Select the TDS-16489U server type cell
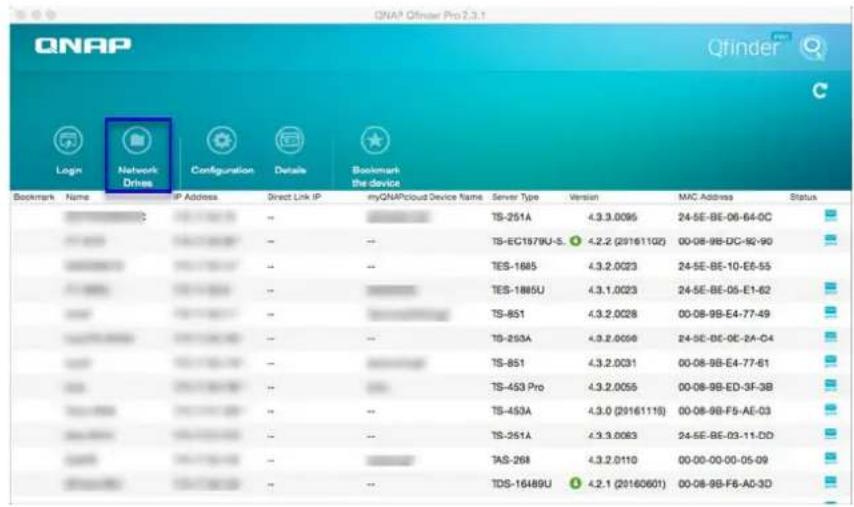Viewport: 854px width, 507px height. [521, 484]
